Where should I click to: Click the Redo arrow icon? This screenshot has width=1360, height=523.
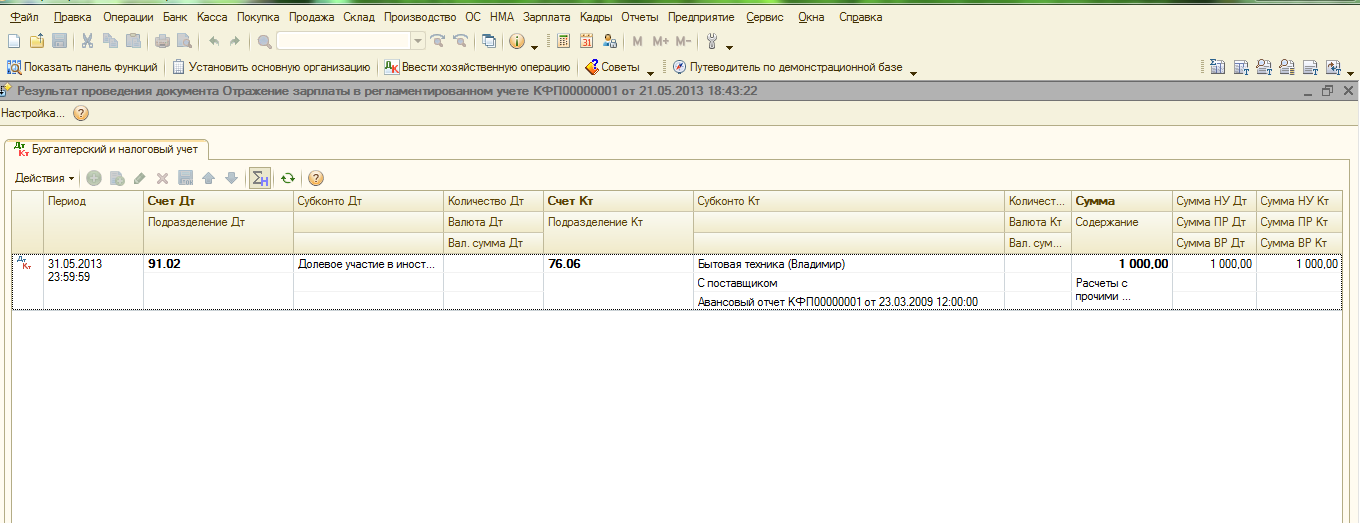tap(235, 41)
